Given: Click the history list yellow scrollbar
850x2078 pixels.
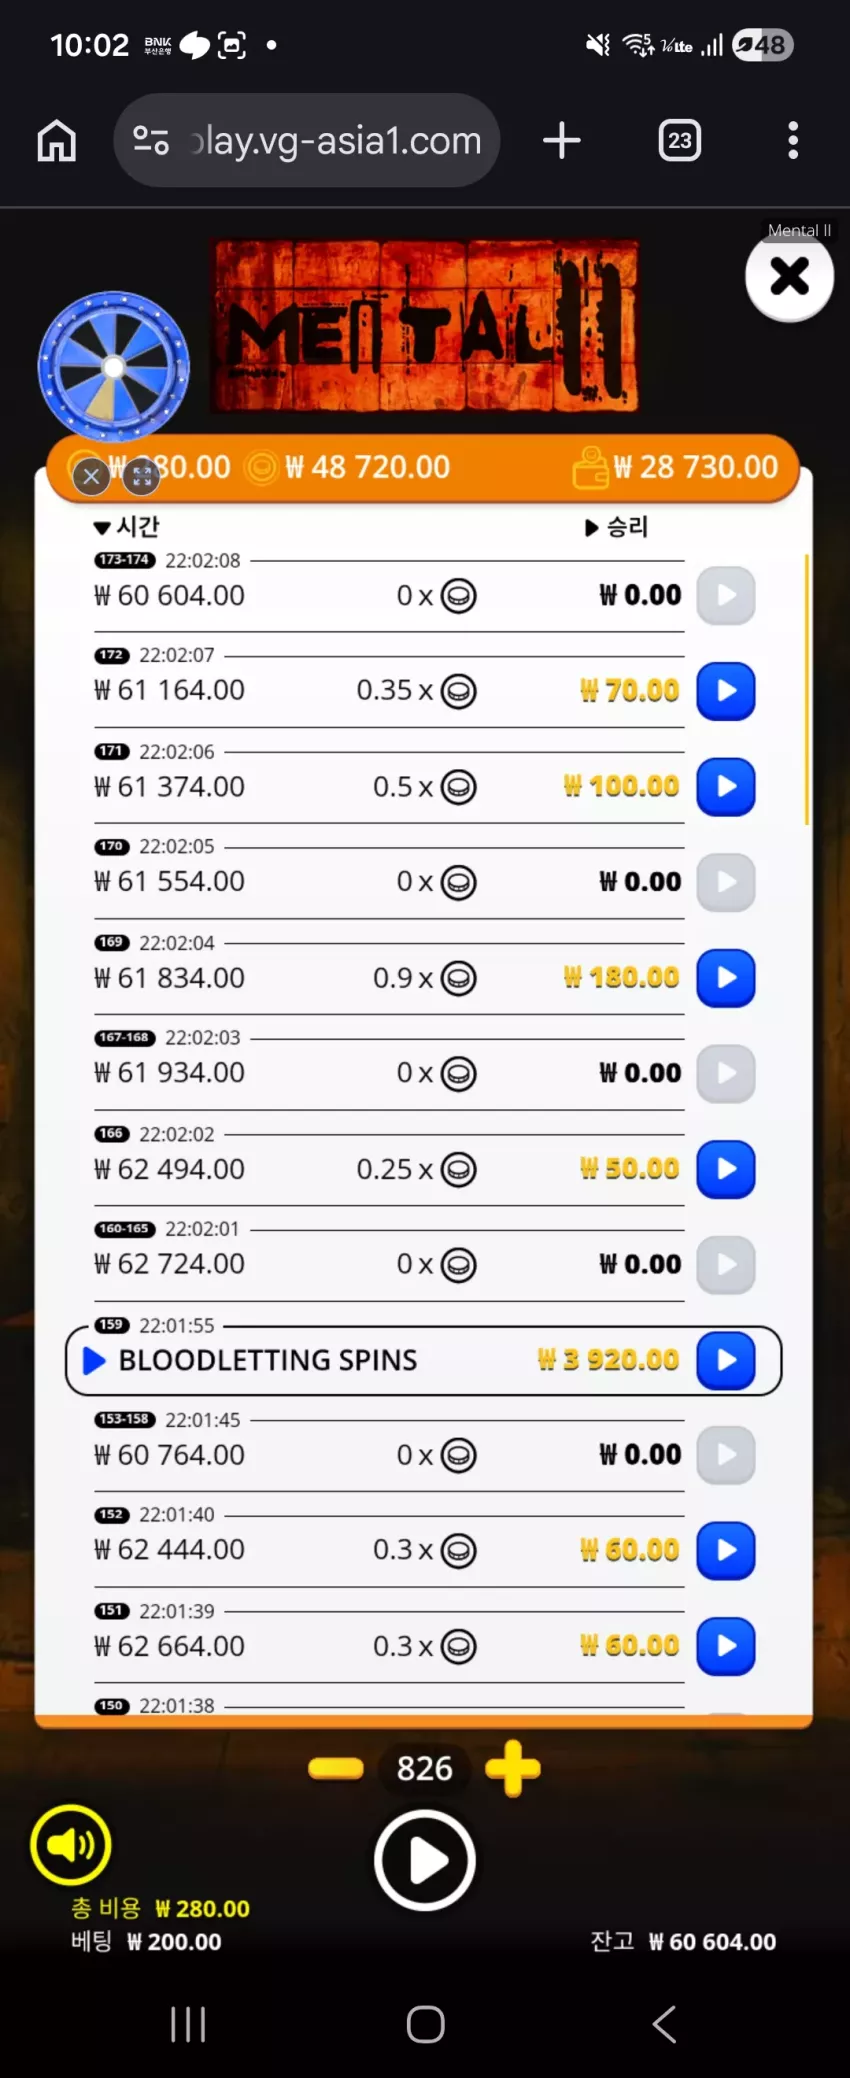Looking at the screenshot, I should pyautogui.click(x=806, y=689).
